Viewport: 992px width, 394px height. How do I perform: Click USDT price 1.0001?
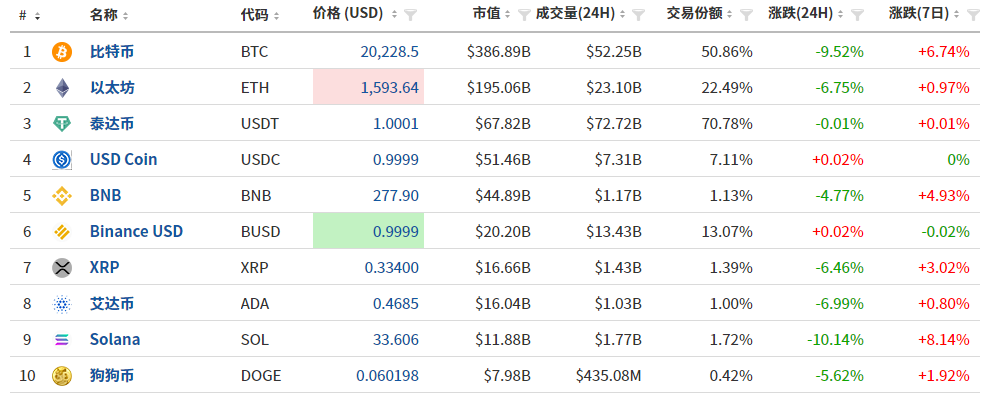(395, 124)
